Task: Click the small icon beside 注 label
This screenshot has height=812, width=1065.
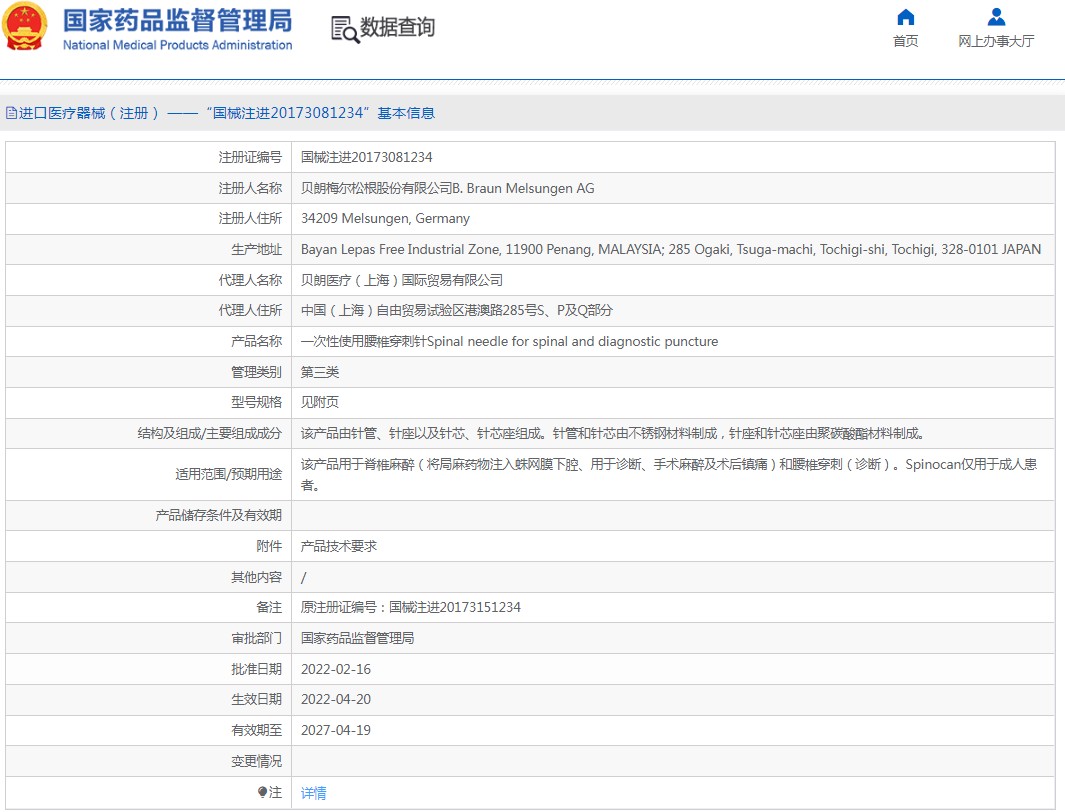Action: (x=262, y=792)
